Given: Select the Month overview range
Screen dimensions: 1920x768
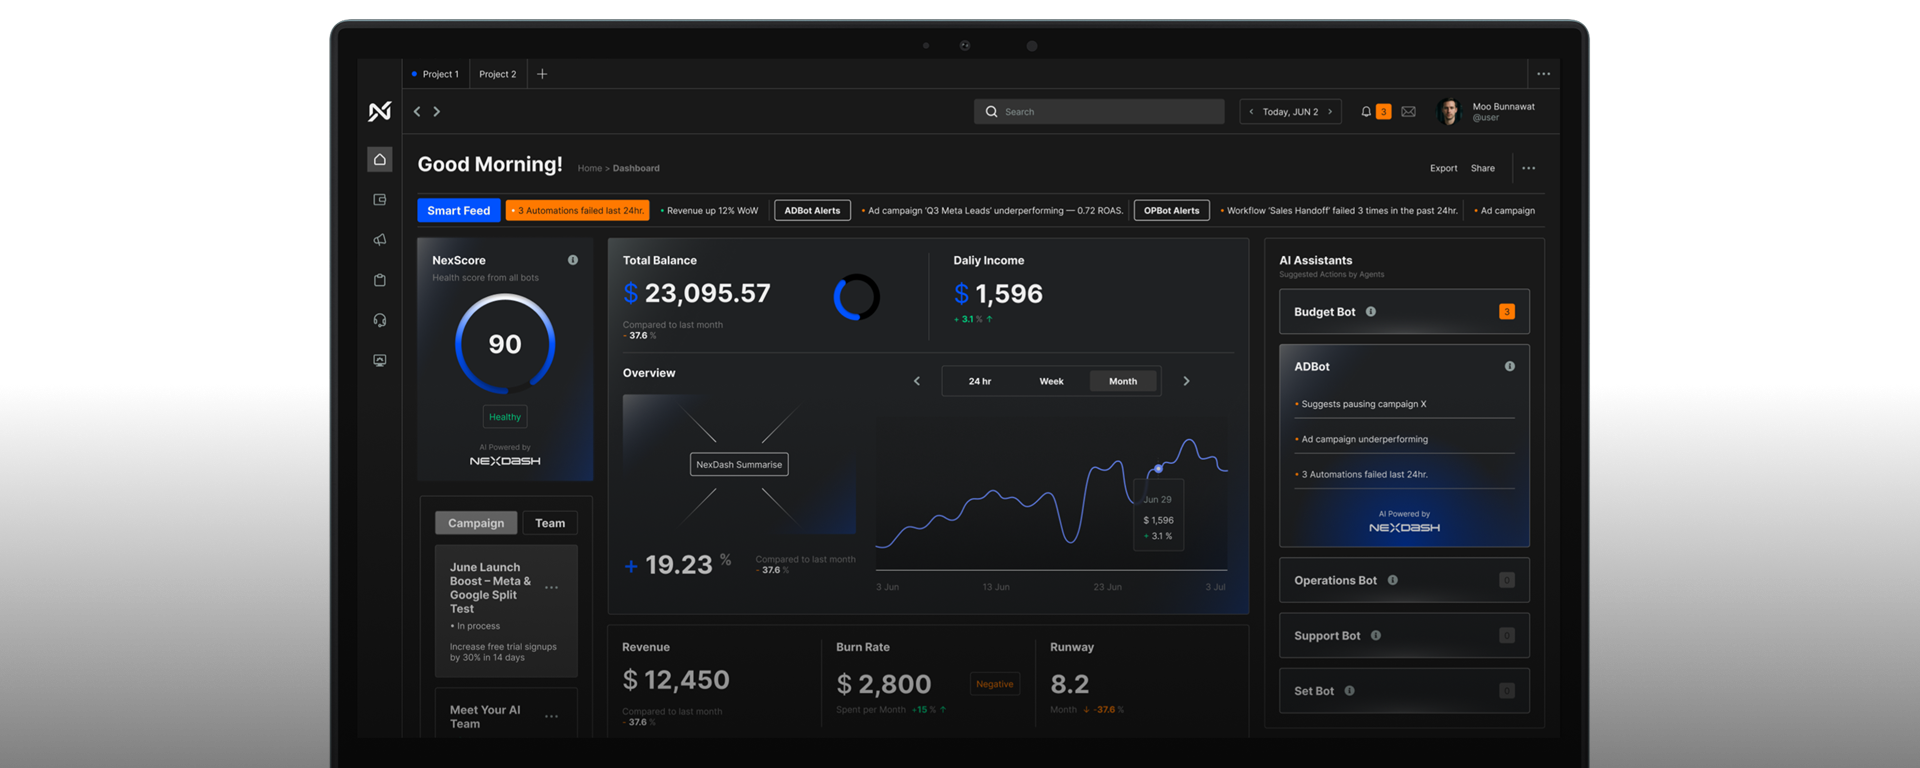Looking at the screenshot, I should click(1123, 381).
